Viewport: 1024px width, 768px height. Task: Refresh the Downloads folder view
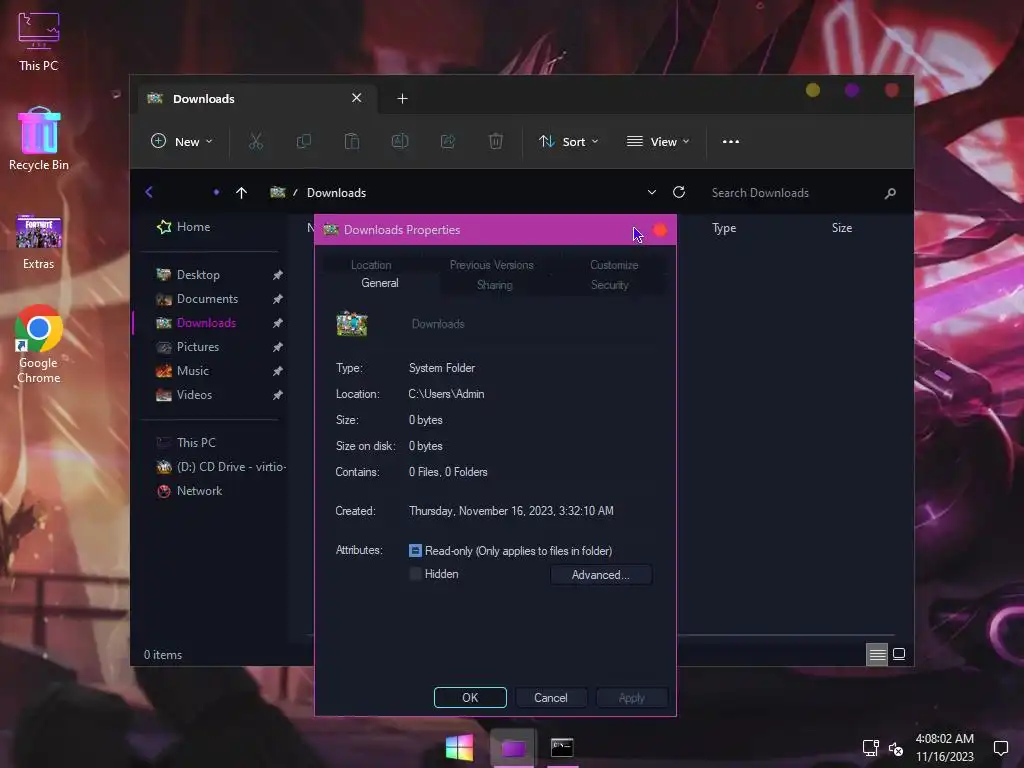[679, 192]
